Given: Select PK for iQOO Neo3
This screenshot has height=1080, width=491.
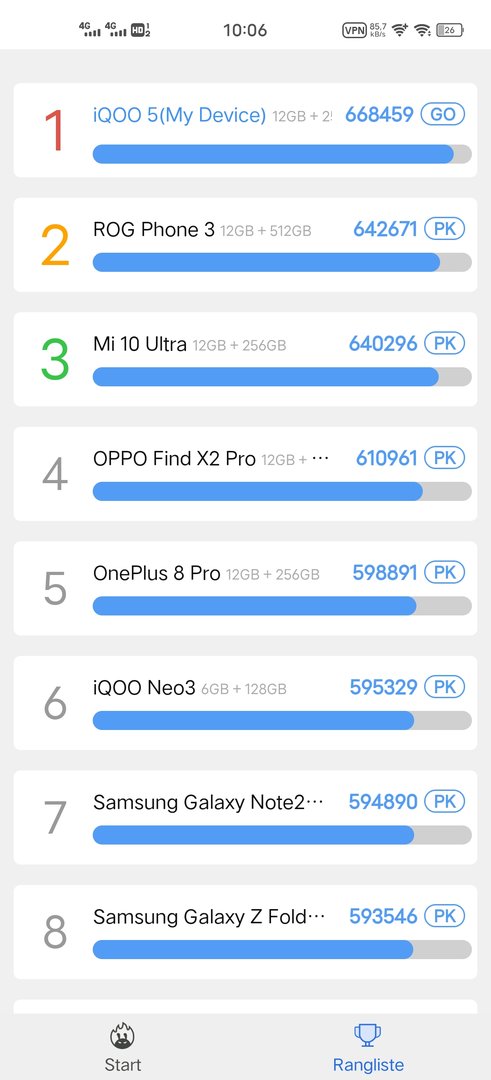Looking at the screenshot, I should [445, 687].
